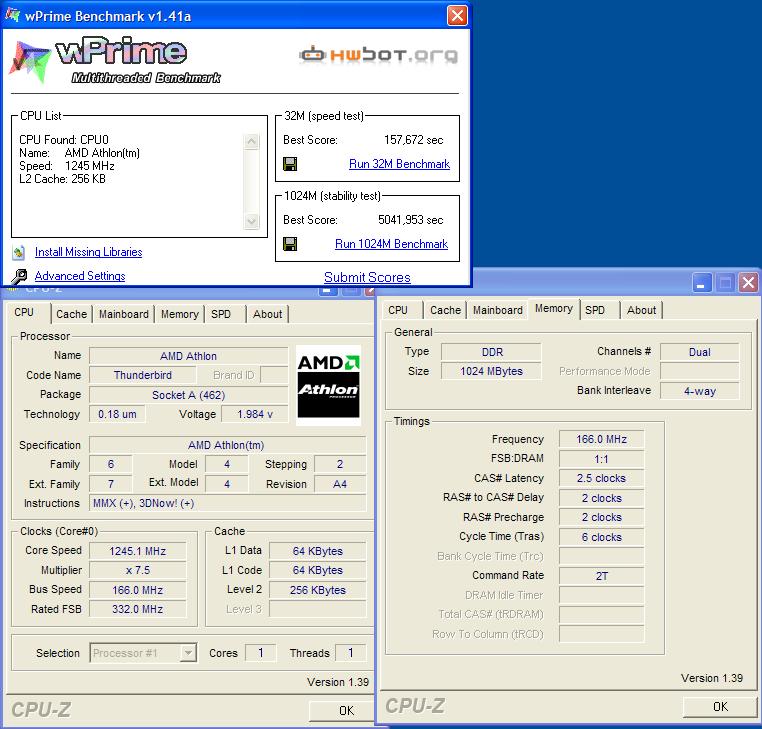Click the Channels # value Dual
This screenshot has height=729, width=762.
click(699, 352)
